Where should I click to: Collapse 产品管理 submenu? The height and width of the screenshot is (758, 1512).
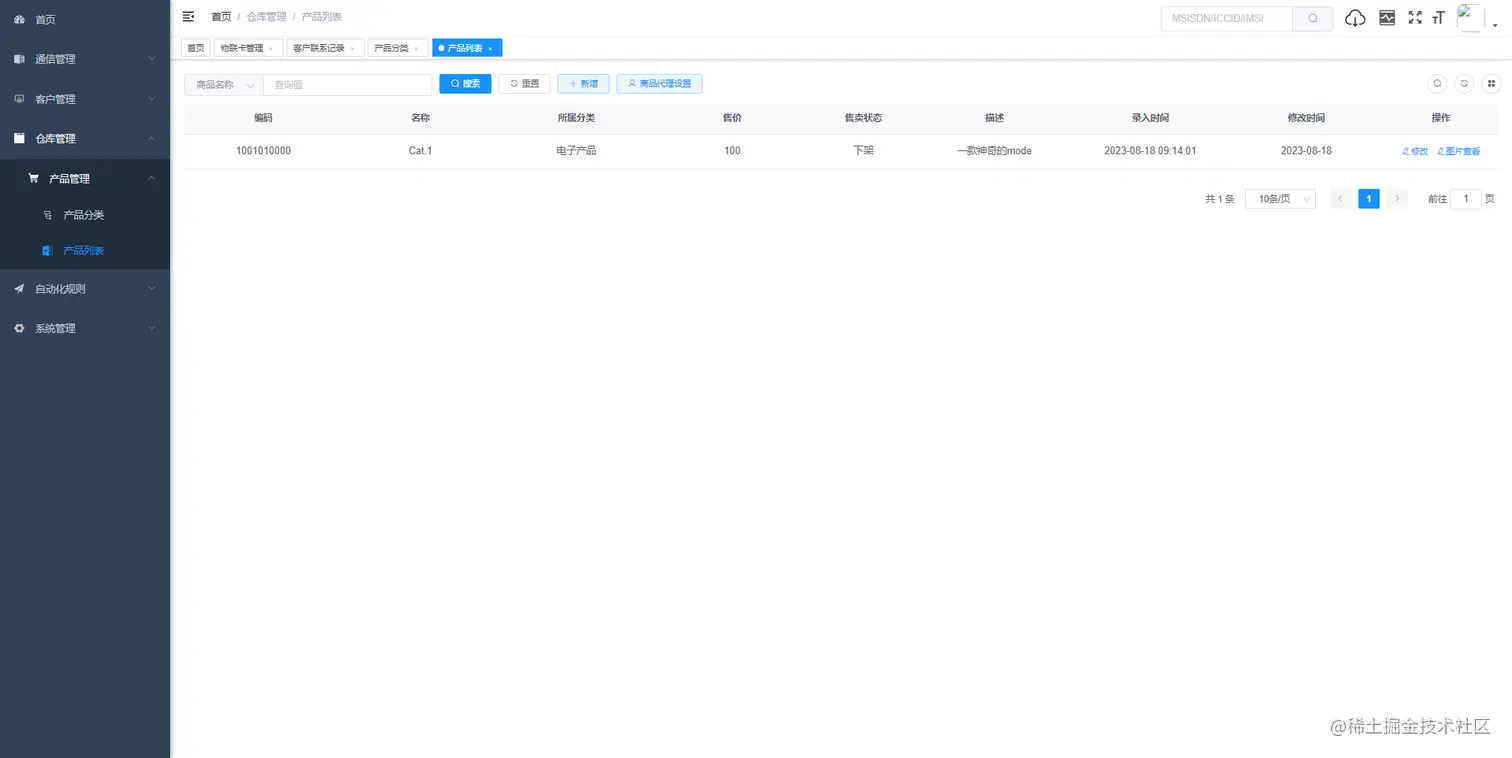click(x=85, y=178)
